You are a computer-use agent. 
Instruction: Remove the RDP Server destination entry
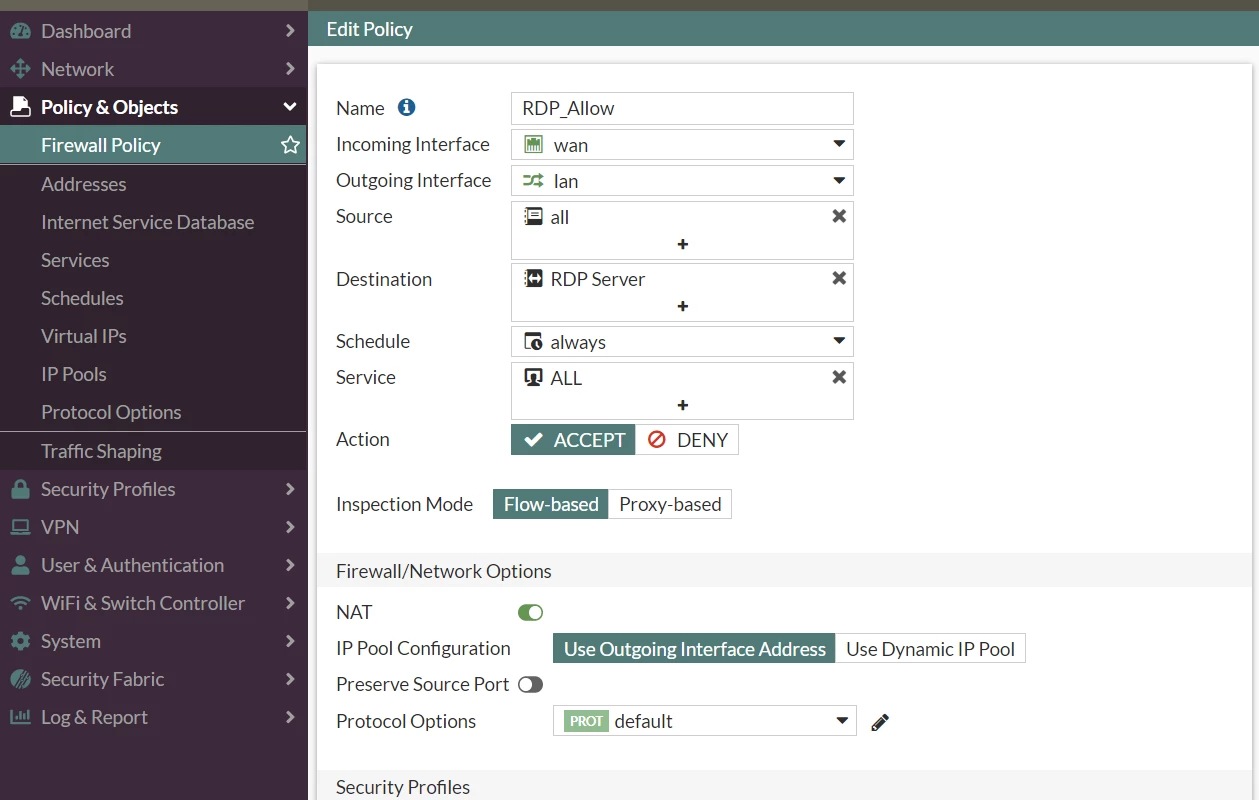point(839,278)
